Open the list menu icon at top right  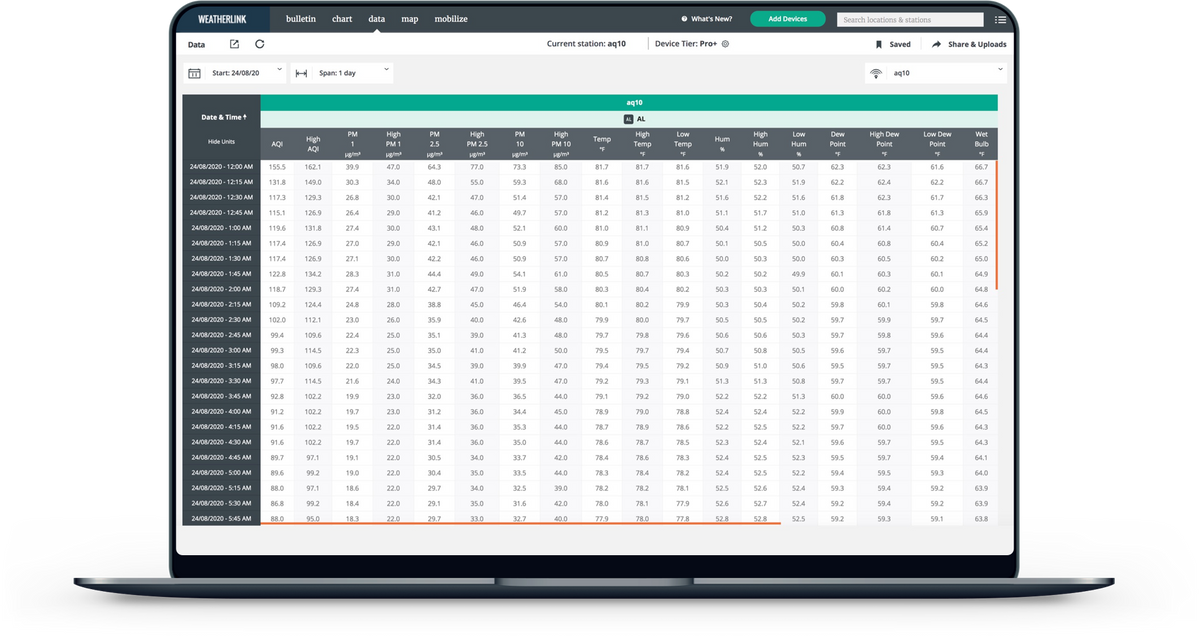click(1001, 19)
